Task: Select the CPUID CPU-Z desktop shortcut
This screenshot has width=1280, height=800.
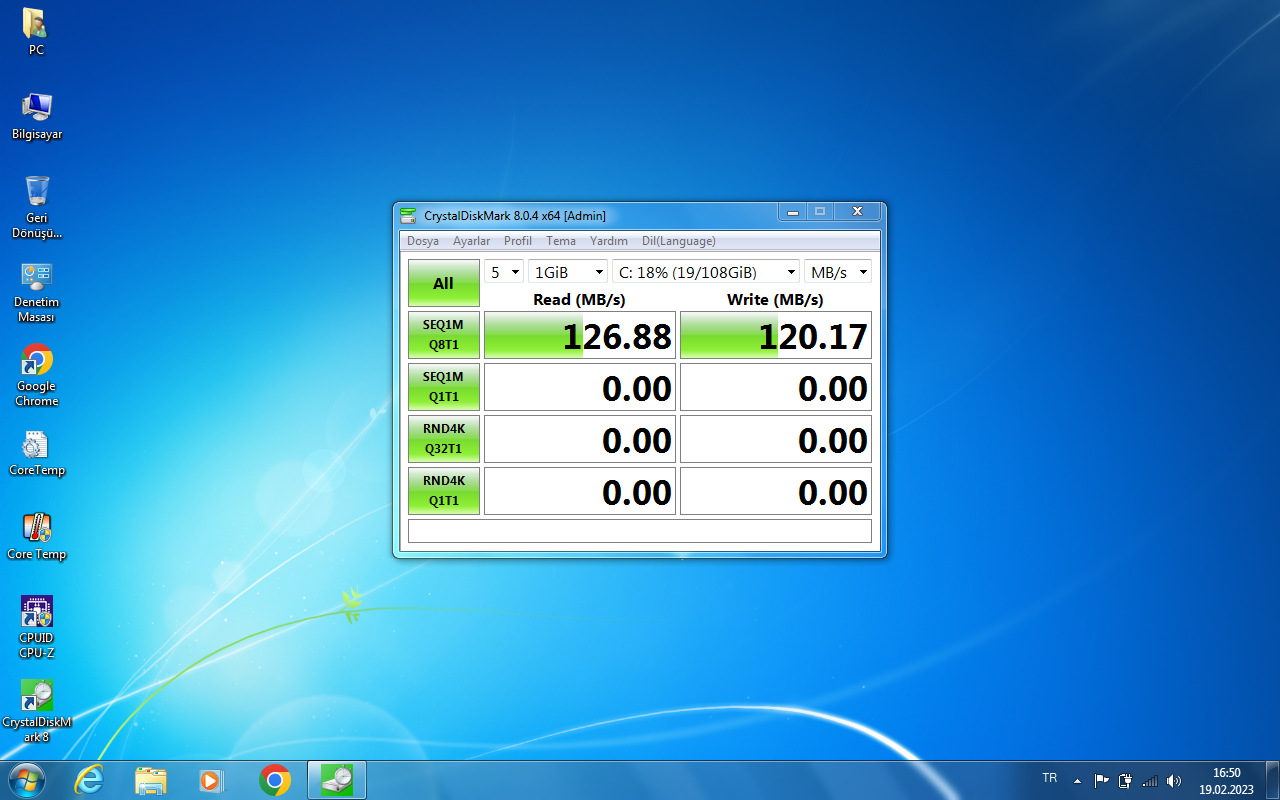Action: [x=37, y=627]
